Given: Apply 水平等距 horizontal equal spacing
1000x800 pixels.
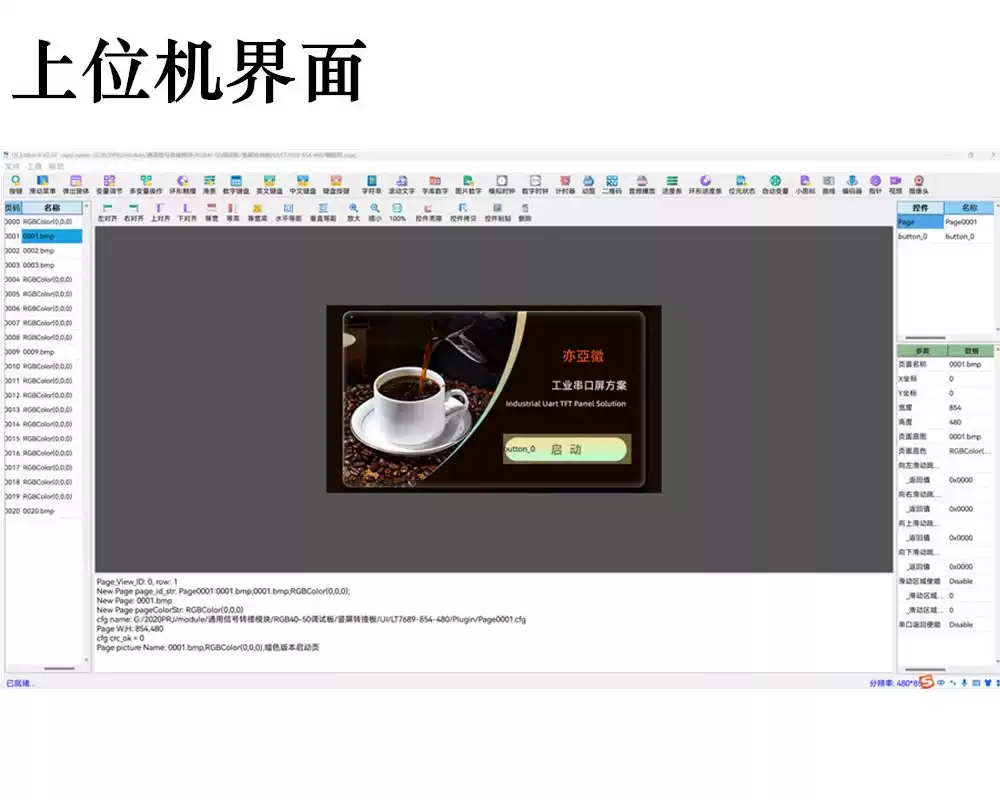Looking at the screenshot, I should [288, 212].
